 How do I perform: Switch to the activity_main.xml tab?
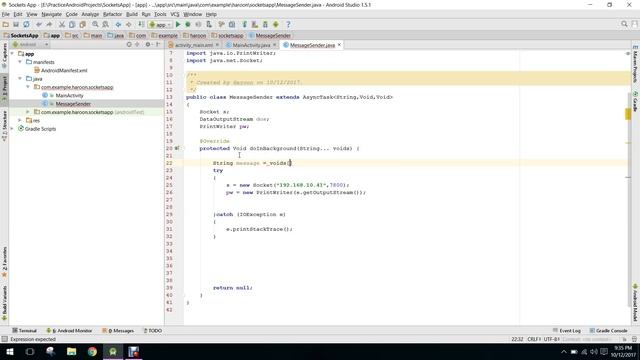[193, 45]
